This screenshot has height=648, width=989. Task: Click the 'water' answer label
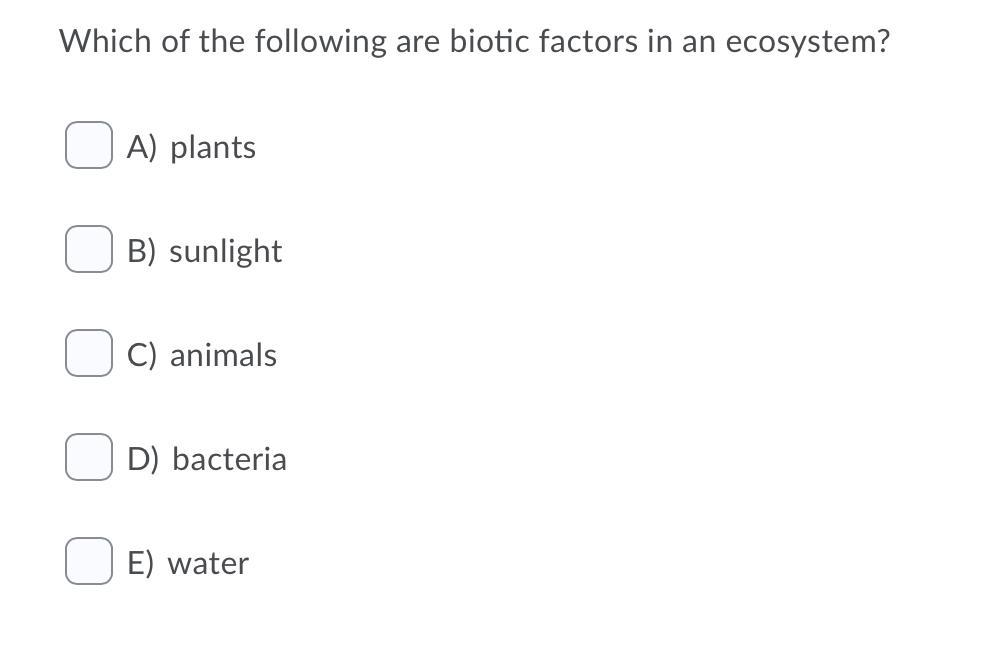click(x=208, y=564)
